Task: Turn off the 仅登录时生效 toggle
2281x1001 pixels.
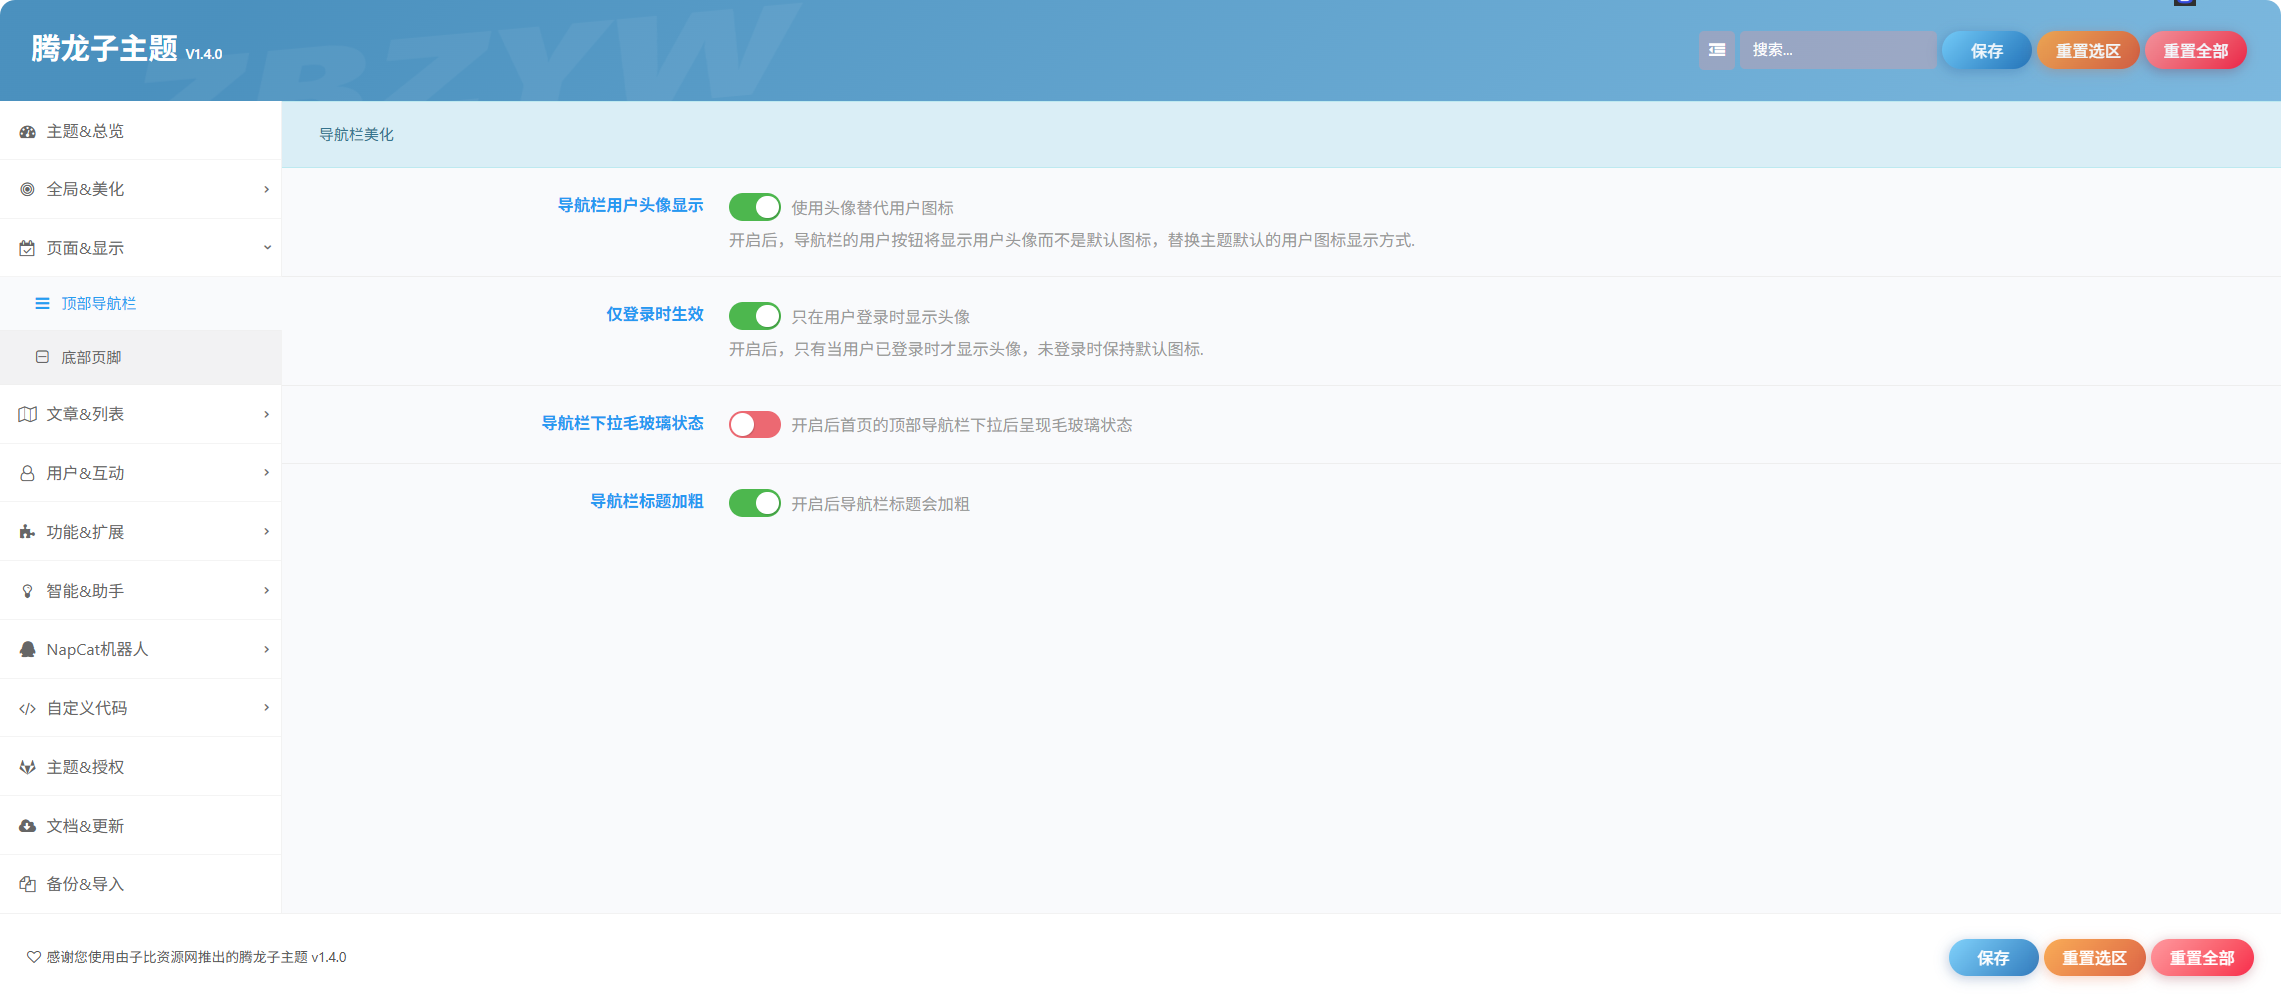Action: point(754,316)
